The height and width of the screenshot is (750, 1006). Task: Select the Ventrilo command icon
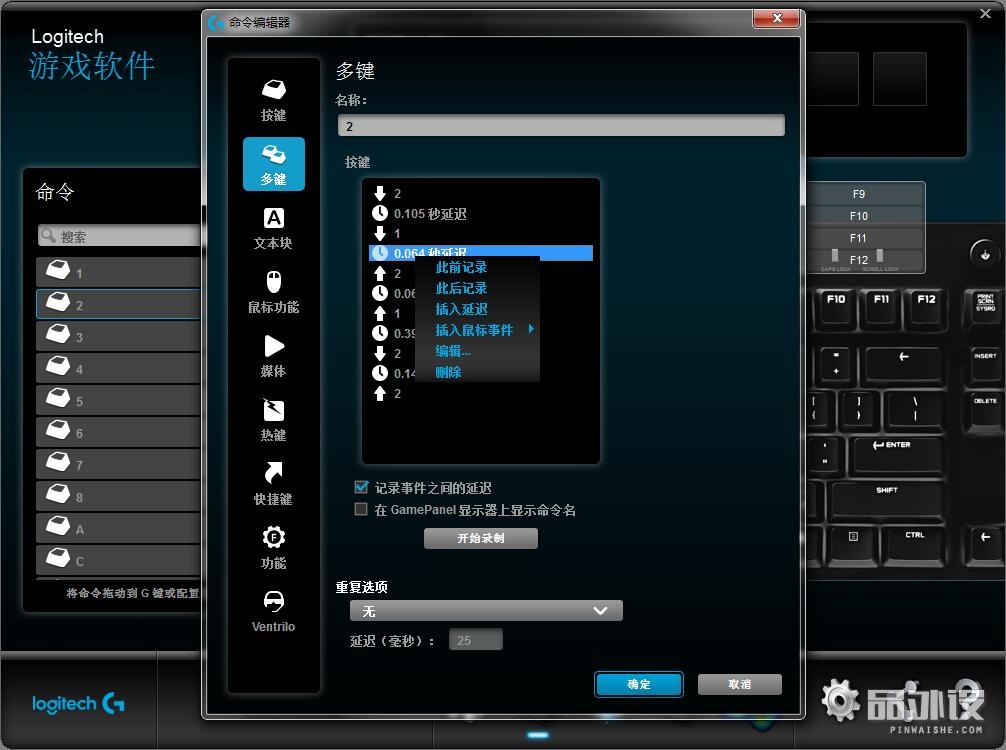pyautogui.click(x=272, y=610)
